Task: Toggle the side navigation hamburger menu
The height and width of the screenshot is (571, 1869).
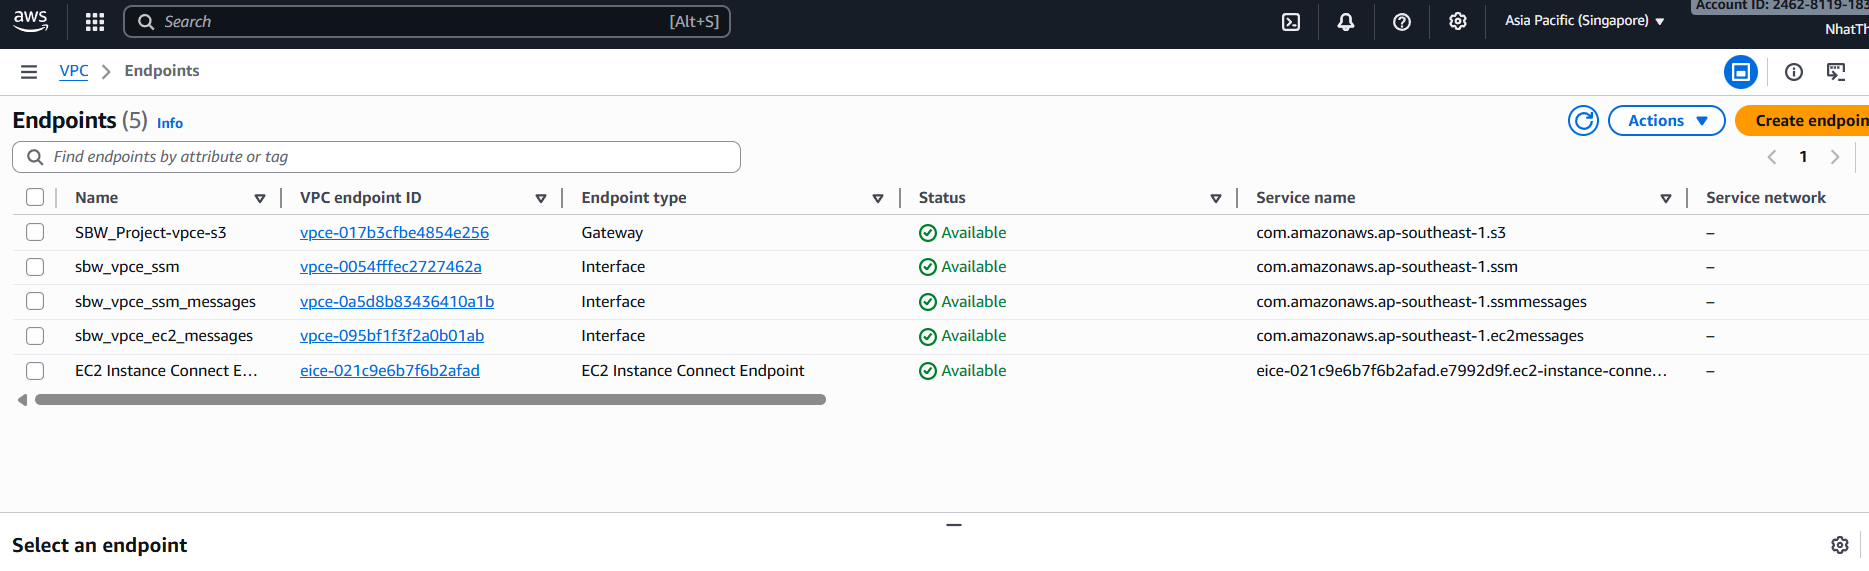Action: click(x=29, y=71)
